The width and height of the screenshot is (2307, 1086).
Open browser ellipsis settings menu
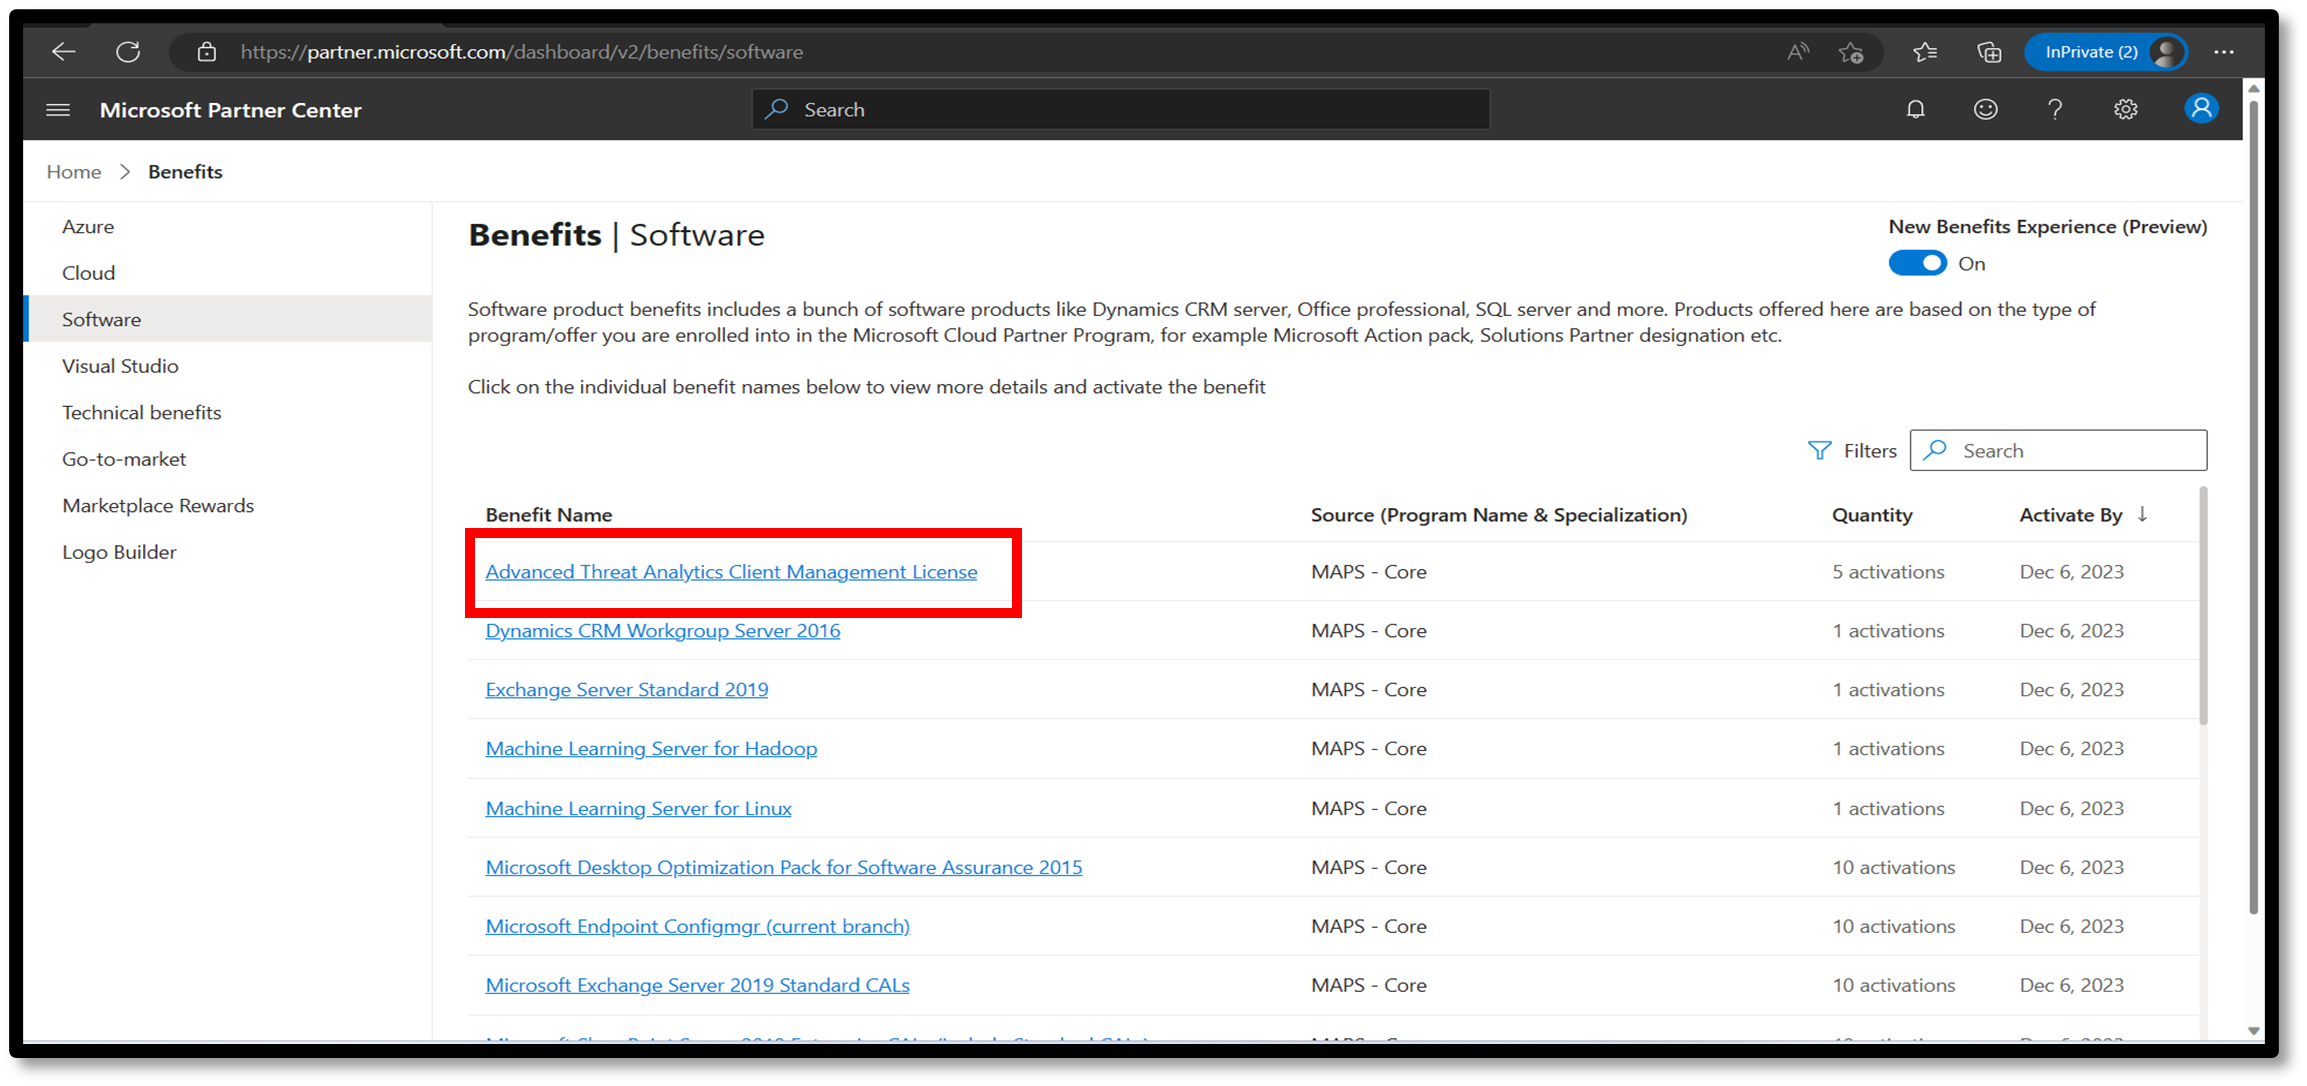pos(2223,52)
